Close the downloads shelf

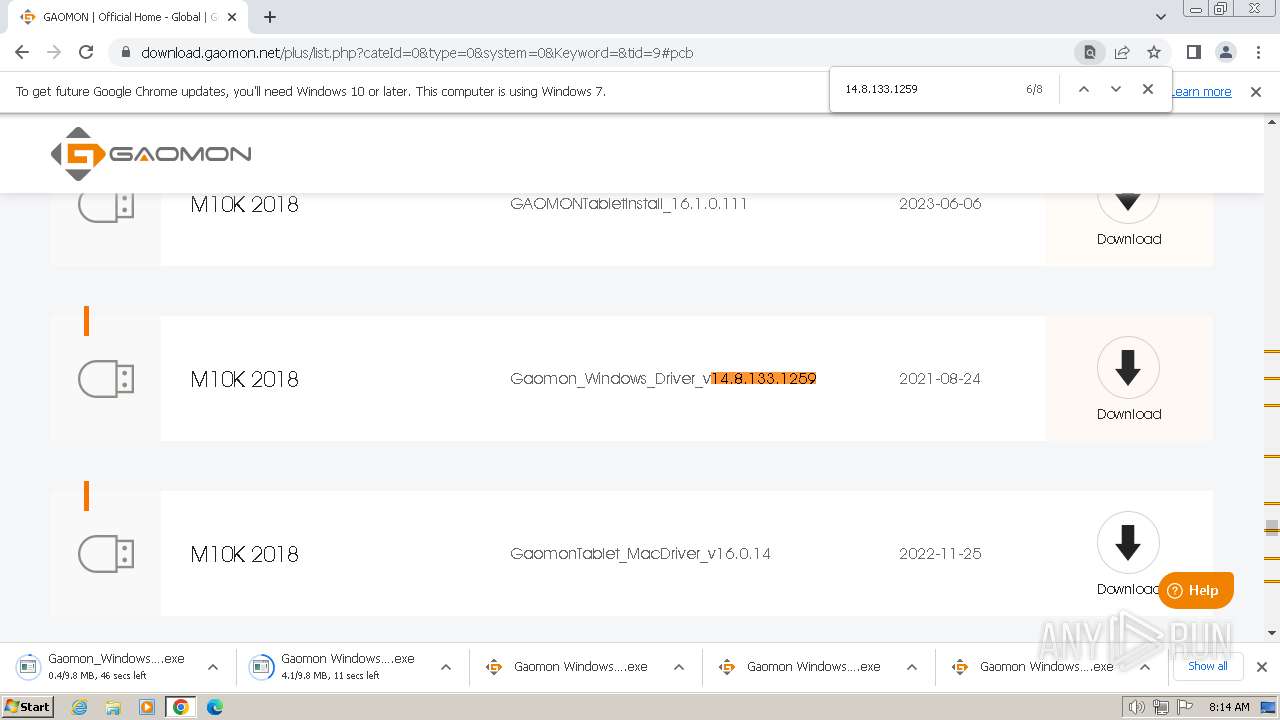pos(1262,667)
